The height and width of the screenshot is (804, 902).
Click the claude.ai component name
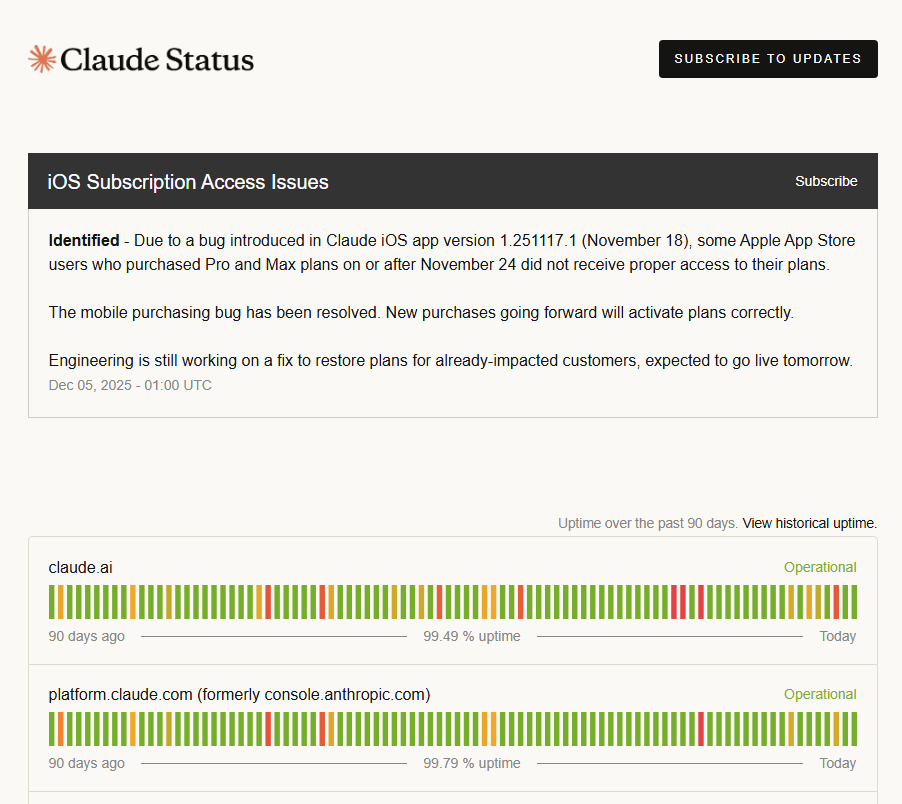80,567
